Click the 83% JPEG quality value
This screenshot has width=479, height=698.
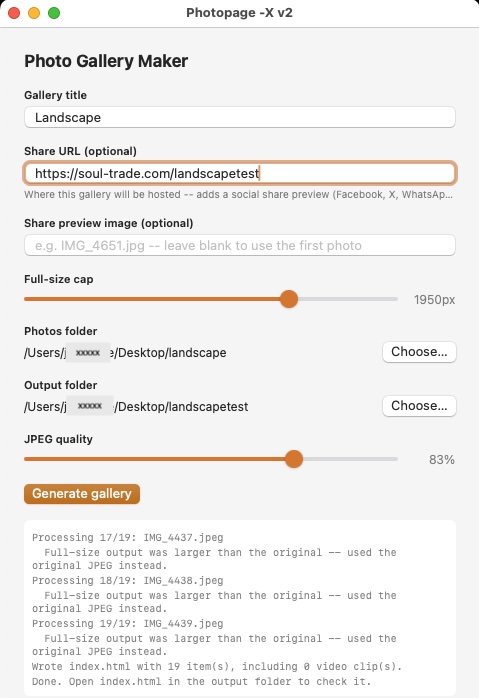[x=442, y=459]
